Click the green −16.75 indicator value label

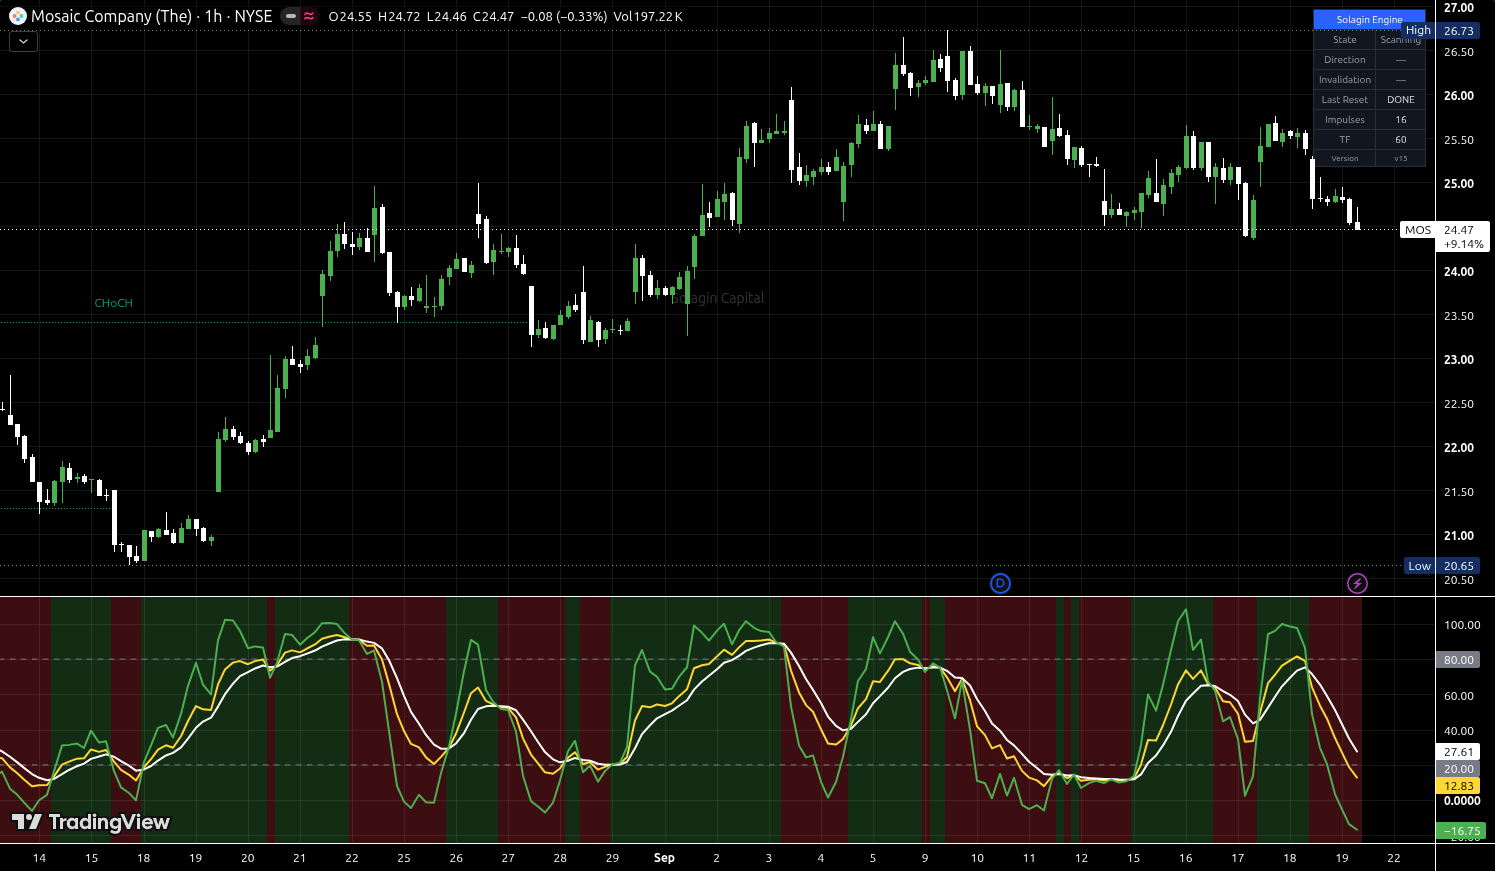click(1460, 831)
